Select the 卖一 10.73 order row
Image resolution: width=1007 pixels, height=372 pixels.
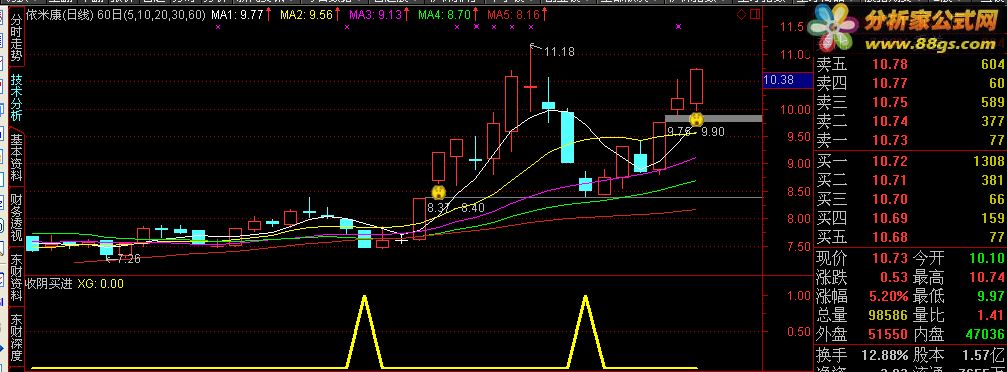909,140
